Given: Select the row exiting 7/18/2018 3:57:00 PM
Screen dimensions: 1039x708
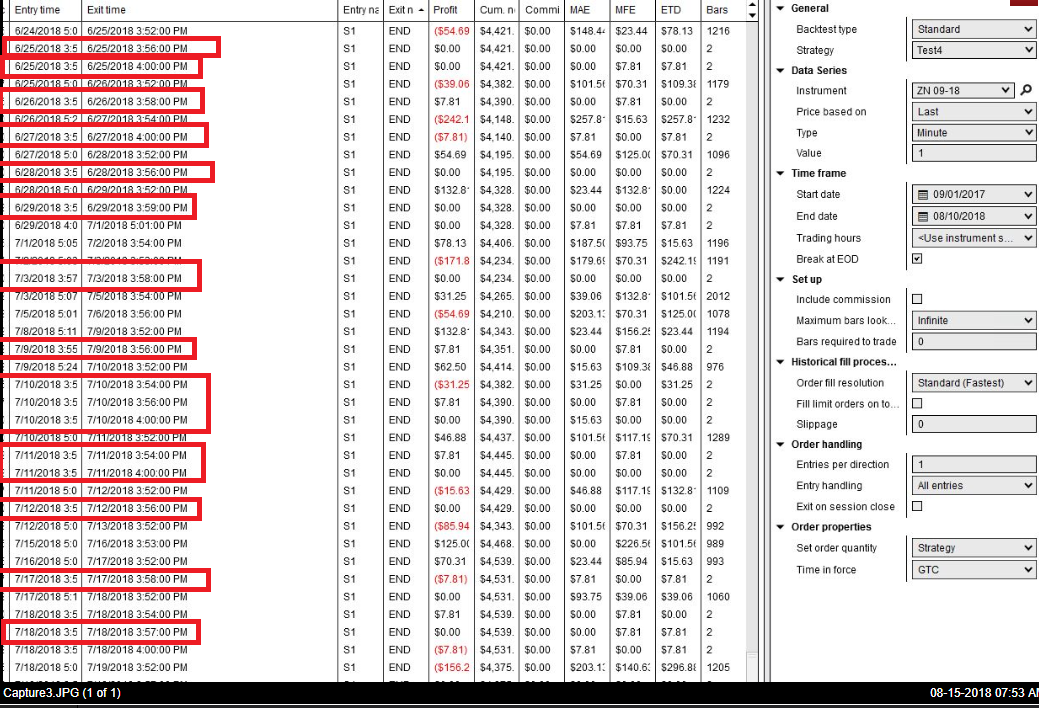Looking at the screenshot, I should (x=374, y=632).
